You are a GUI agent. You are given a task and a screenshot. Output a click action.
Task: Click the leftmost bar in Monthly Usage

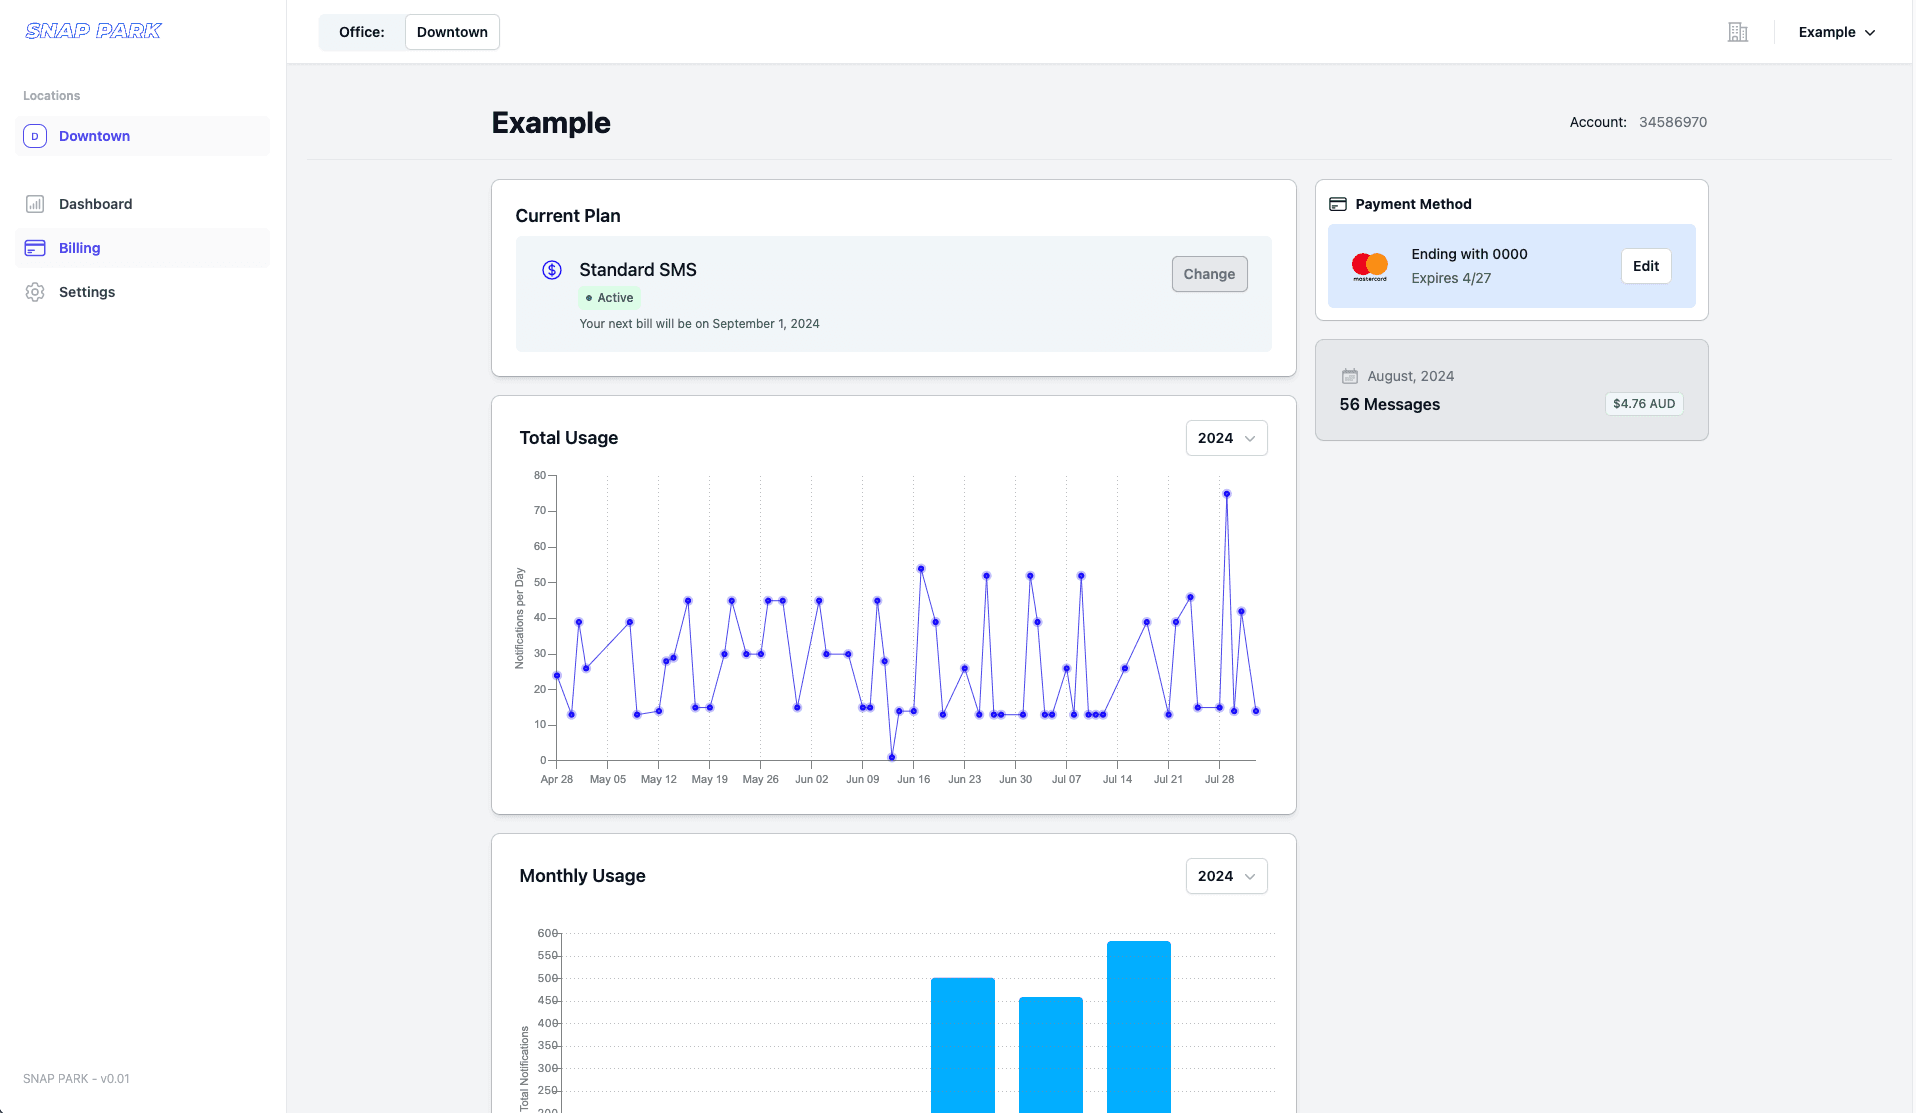click(x=963, y=1045)
